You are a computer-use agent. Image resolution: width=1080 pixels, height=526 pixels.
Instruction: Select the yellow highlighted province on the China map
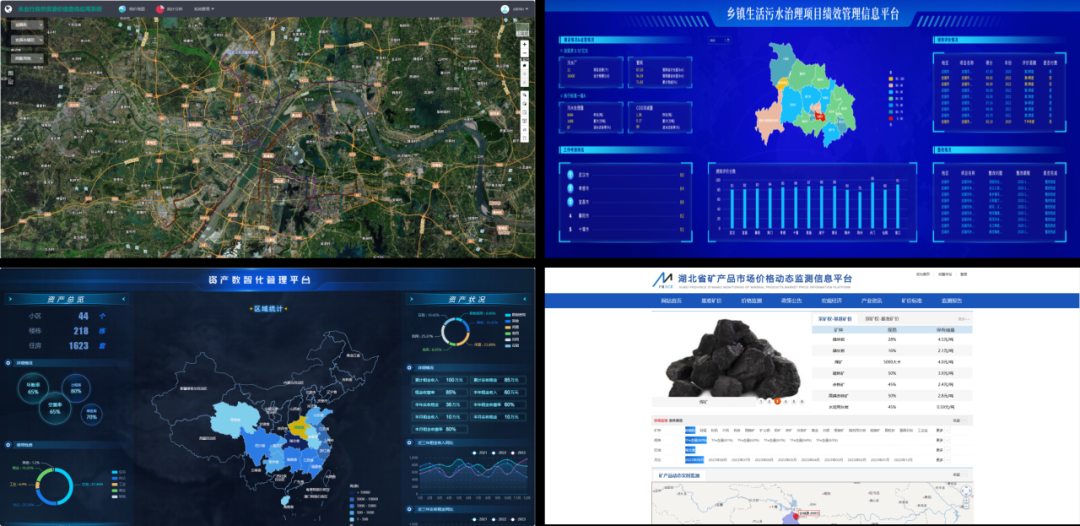297,426
